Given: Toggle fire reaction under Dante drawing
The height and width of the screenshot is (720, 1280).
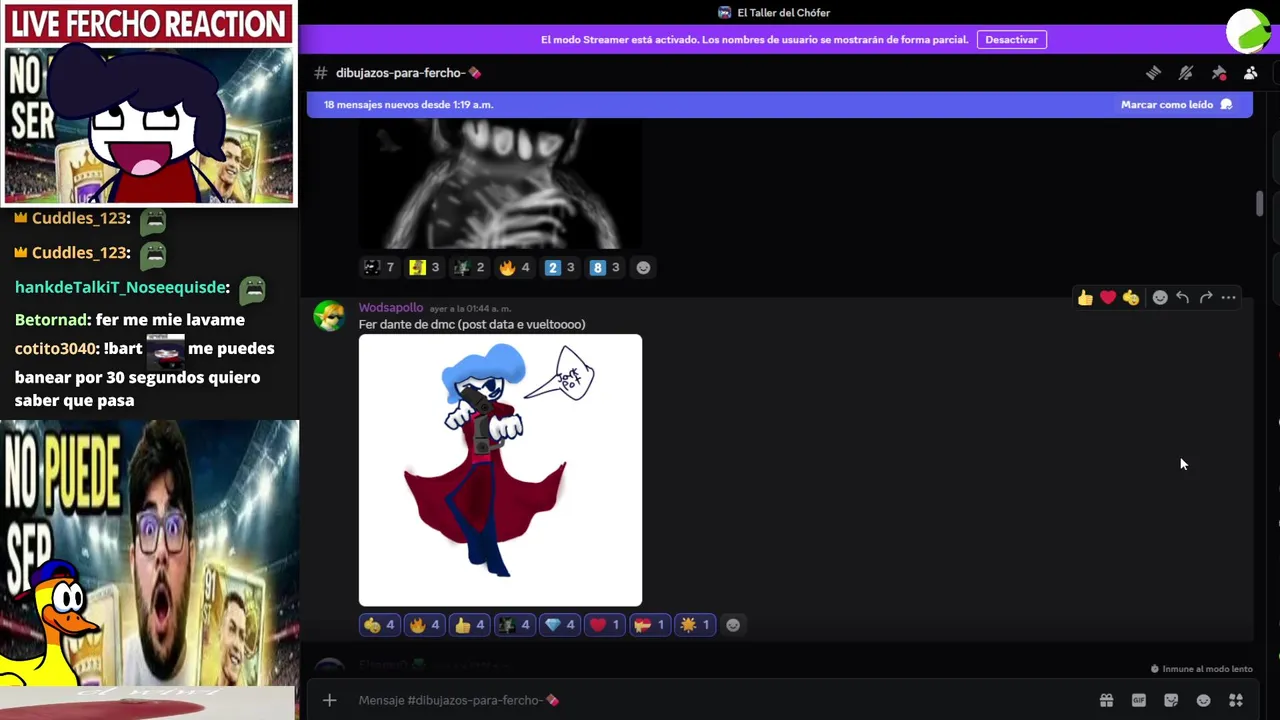Looking at the screenshot, I should coord(424,625).
